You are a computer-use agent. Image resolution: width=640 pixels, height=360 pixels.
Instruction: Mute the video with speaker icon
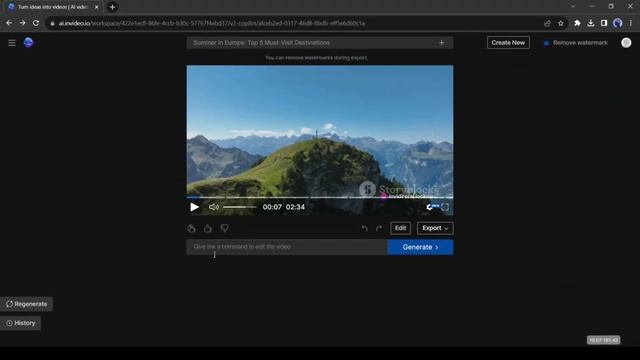coord(213,207)
